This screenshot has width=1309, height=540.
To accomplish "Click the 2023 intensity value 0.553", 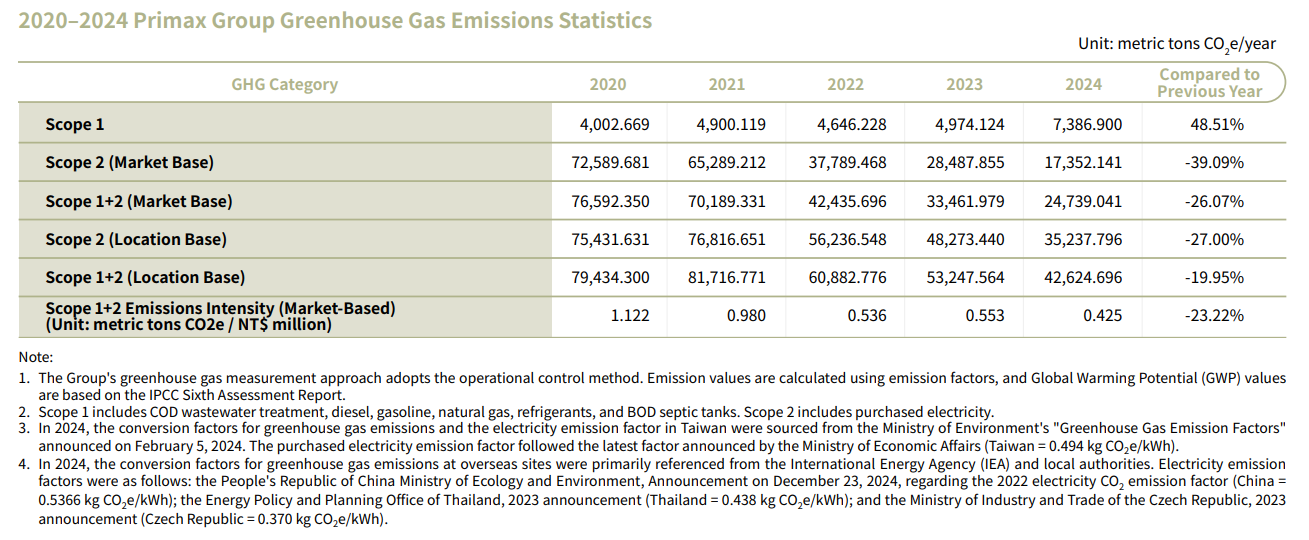I will (986, 315).
